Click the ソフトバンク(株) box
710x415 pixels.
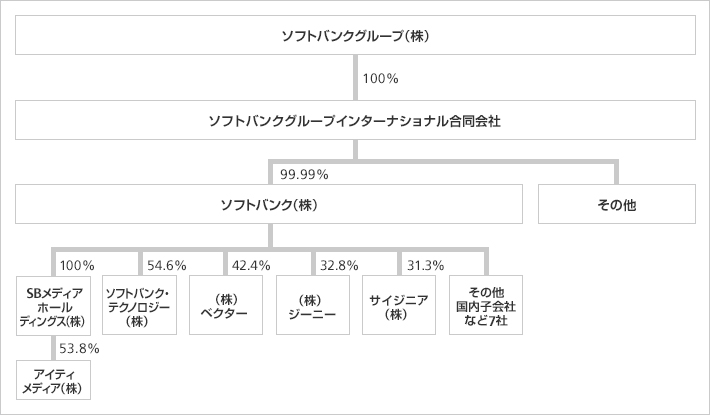(269, 204)
